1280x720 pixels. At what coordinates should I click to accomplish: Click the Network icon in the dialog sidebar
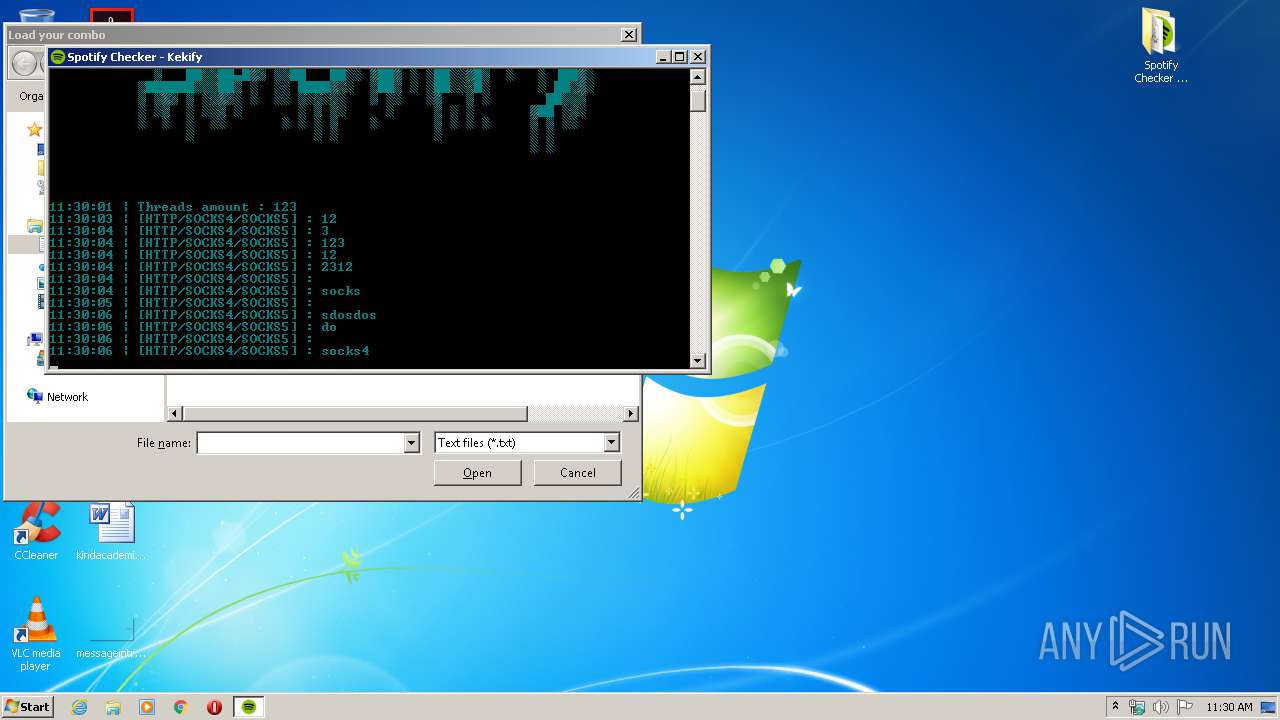[35, 396]
